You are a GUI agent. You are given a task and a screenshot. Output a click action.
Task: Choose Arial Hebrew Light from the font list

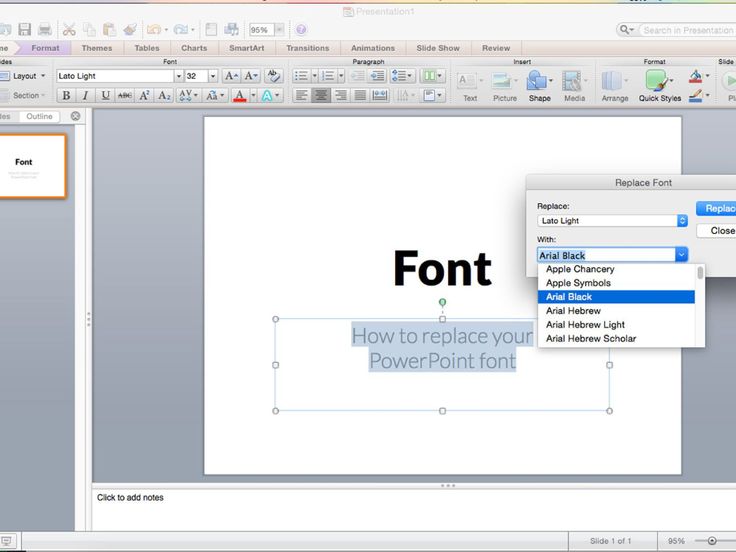click(585, 325)
